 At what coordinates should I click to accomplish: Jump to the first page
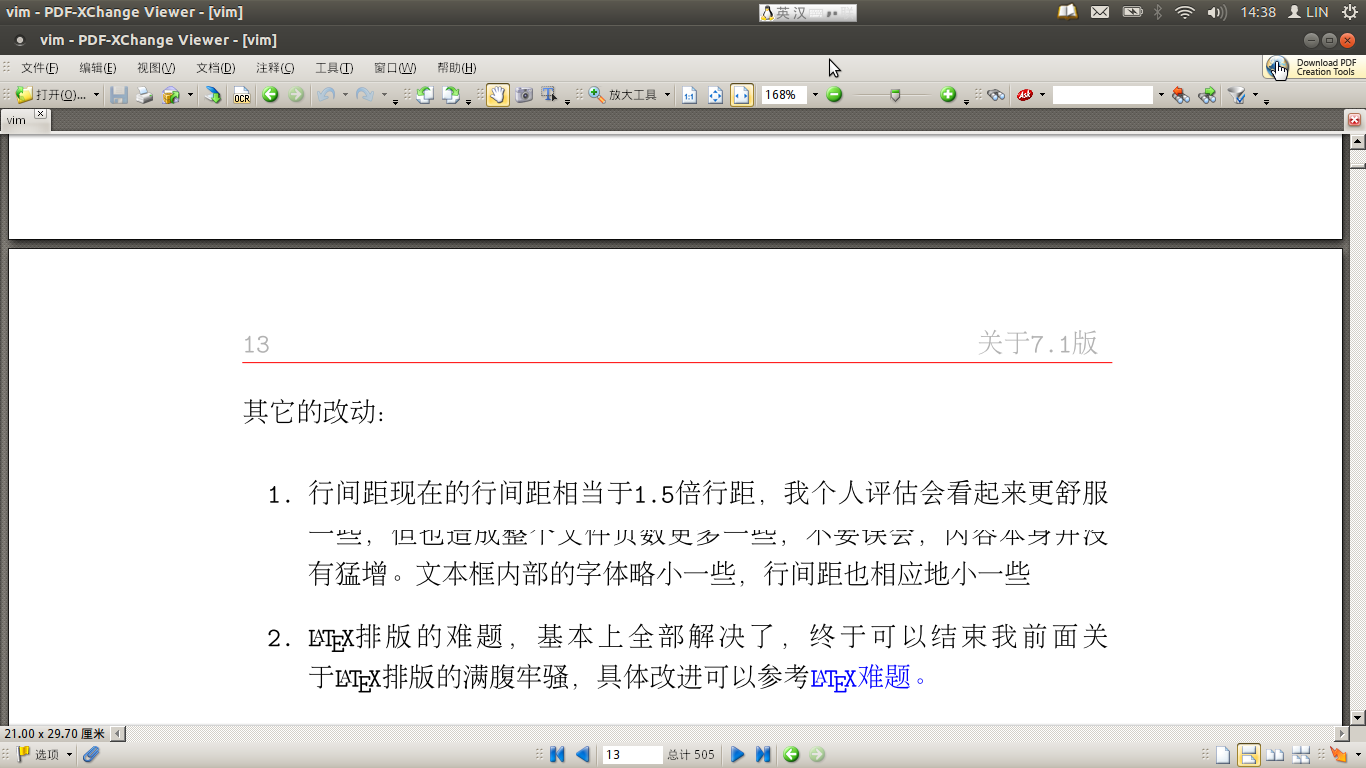click(558, 754)
